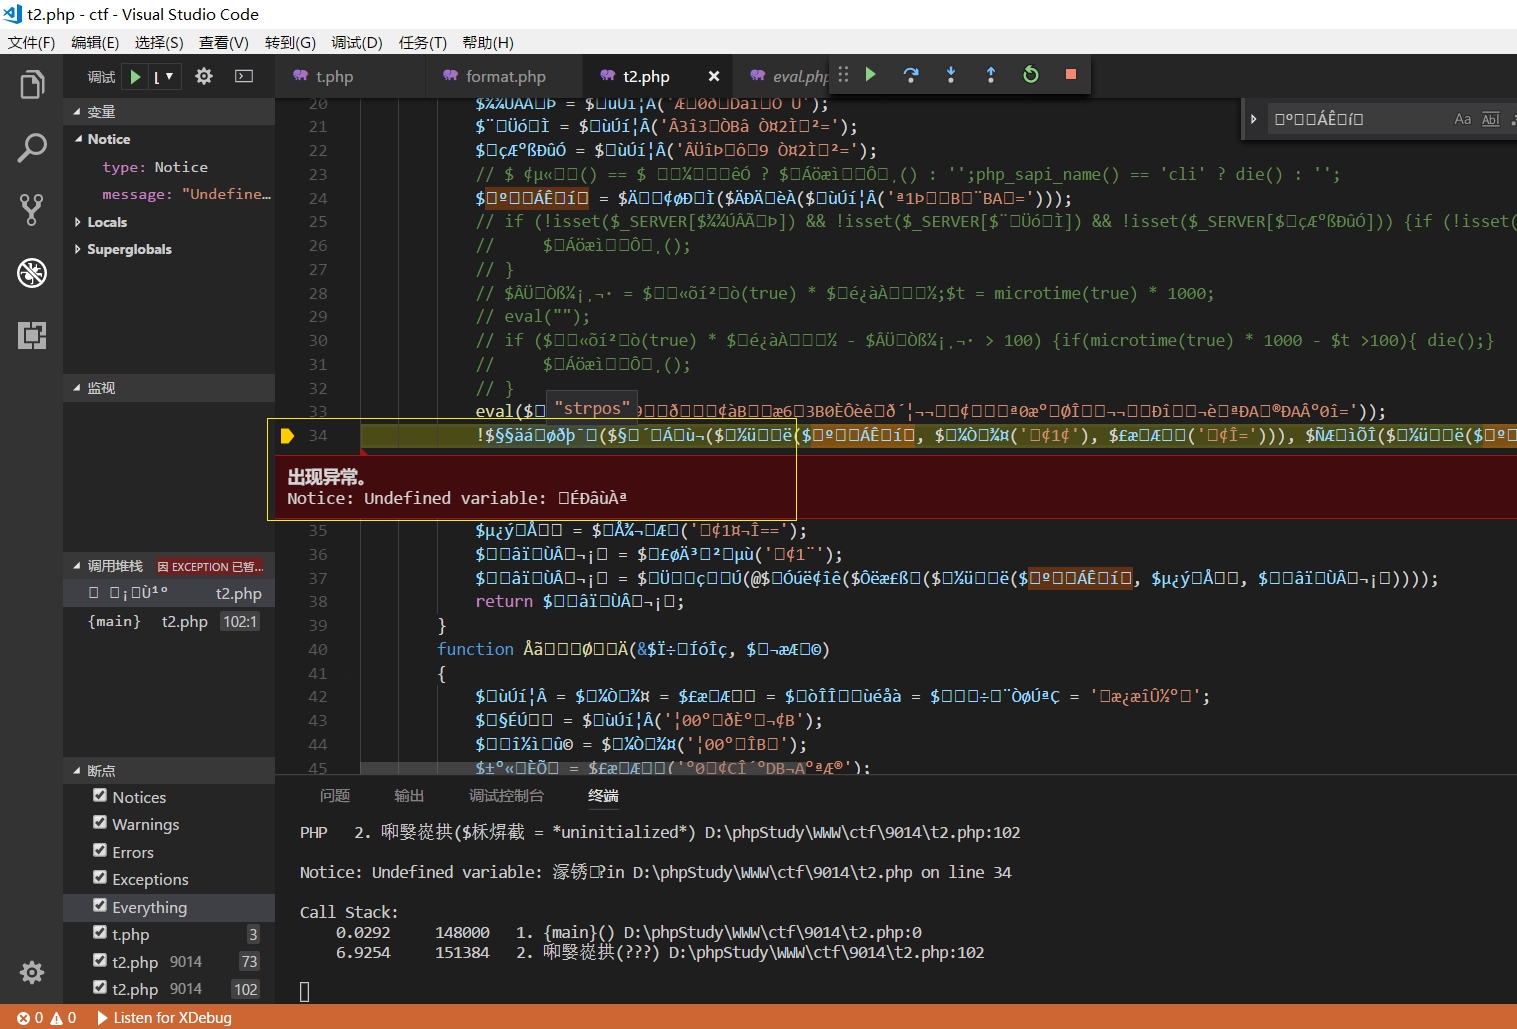
Task: Click Listen for XDebug in status bar
Action: pos(164,1017)
